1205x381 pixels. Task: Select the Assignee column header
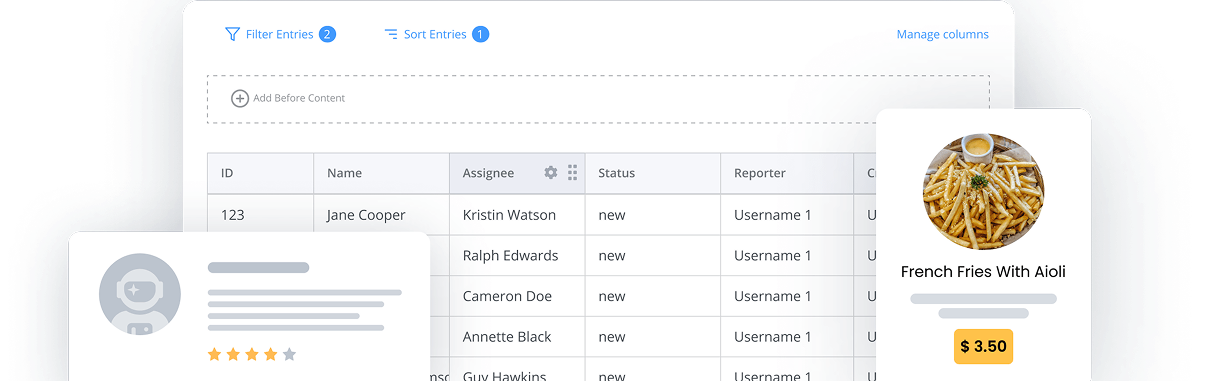[517, 173]
